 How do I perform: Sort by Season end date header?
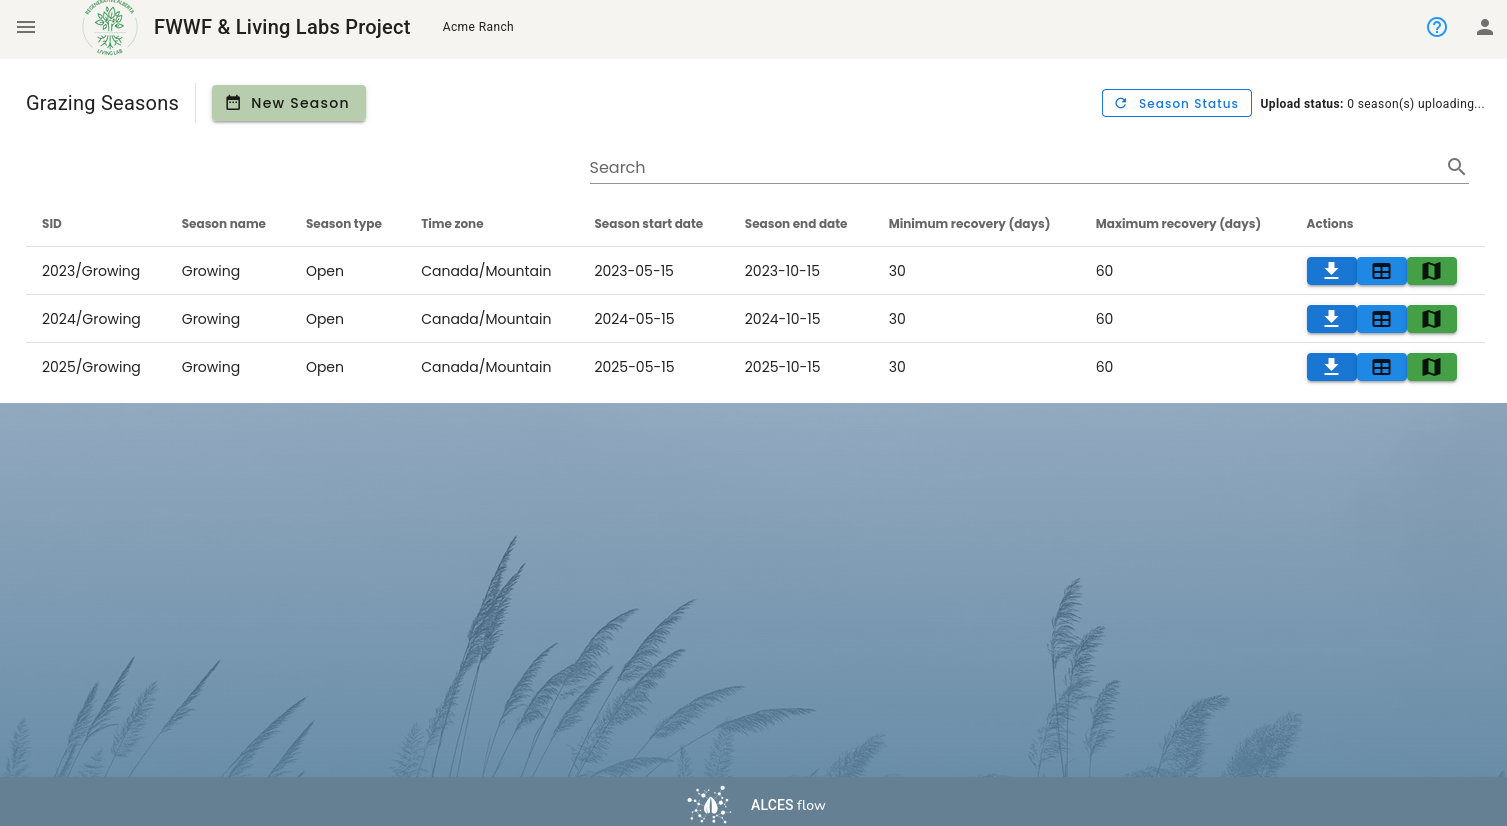pyautogui.click(x=796, y=224)
